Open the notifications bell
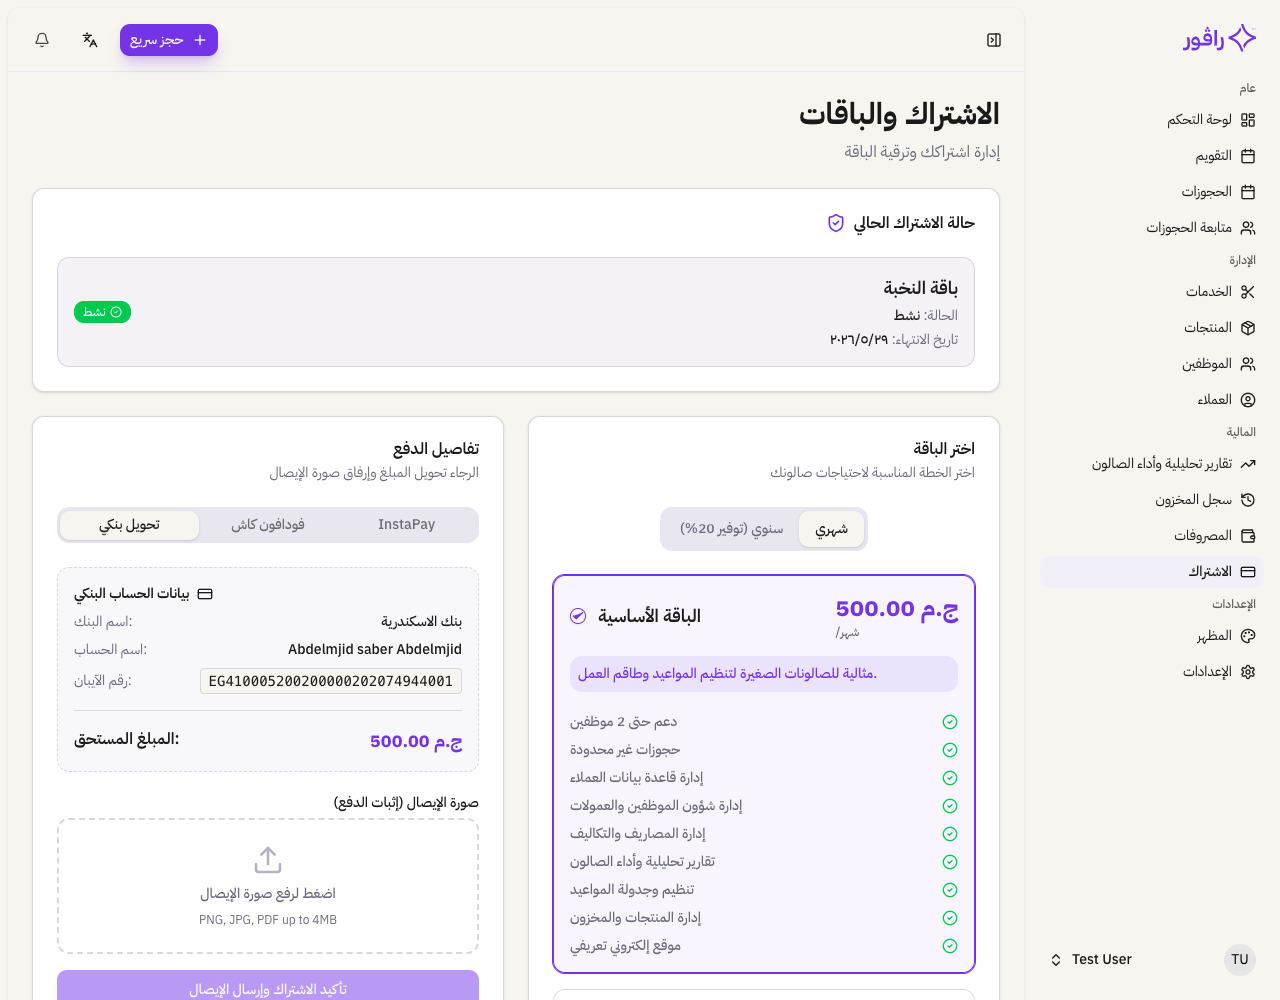This screenshot has width=1280, height=1000. (41, 39)
